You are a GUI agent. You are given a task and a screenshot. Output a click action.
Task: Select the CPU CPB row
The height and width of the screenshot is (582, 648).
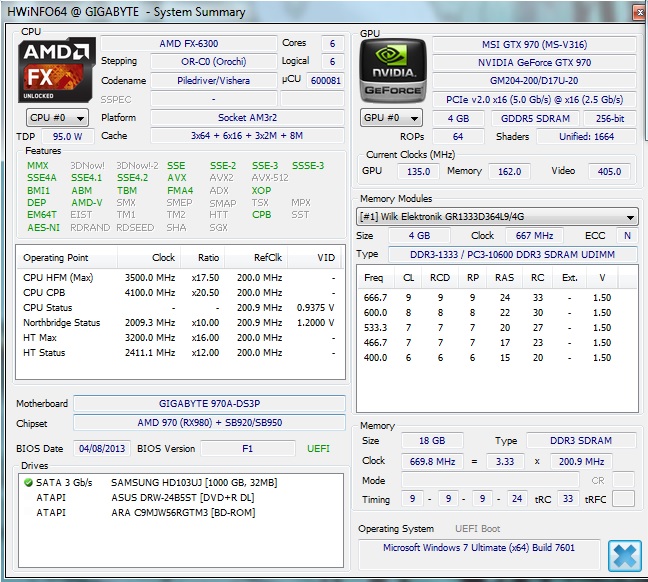click(x=180, y=293)
